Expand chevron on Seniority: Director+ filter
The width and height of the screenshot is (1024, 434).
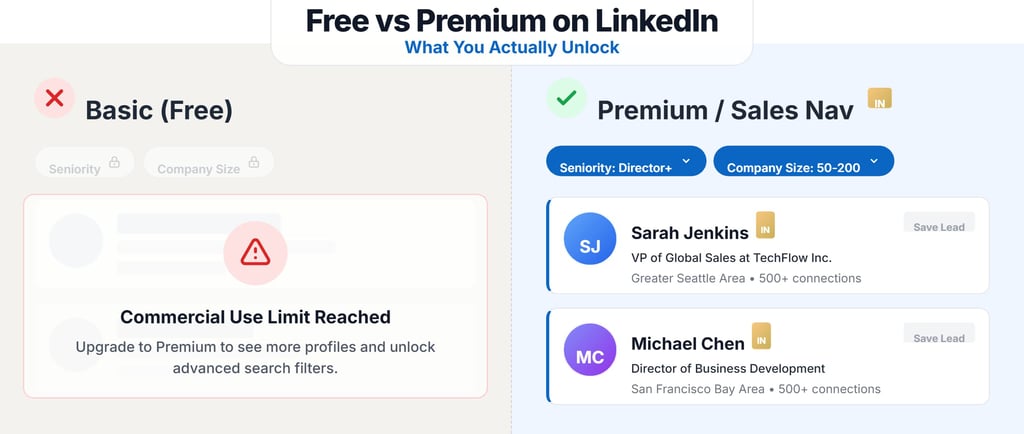(x=686, y=161)
